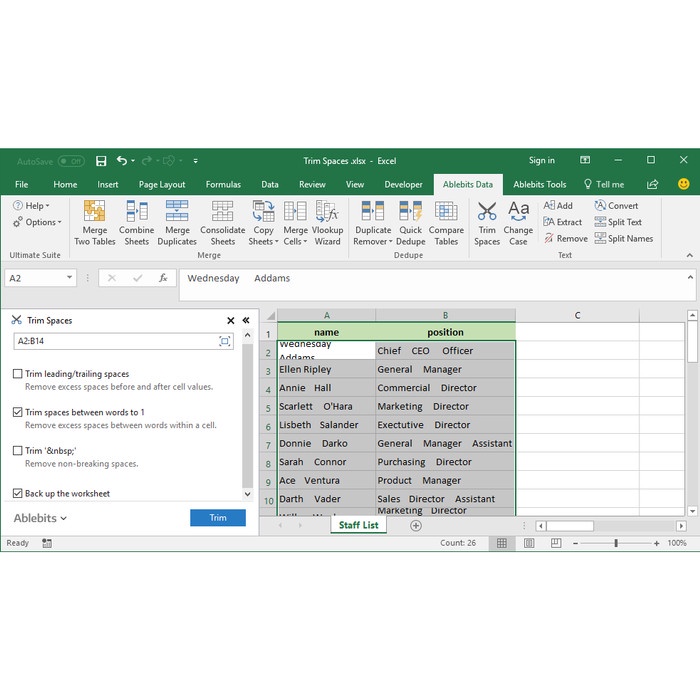This screenshot has width=700, height=700.
Task: Open the Merge Two Tables tool
Action: click(94, 223)
